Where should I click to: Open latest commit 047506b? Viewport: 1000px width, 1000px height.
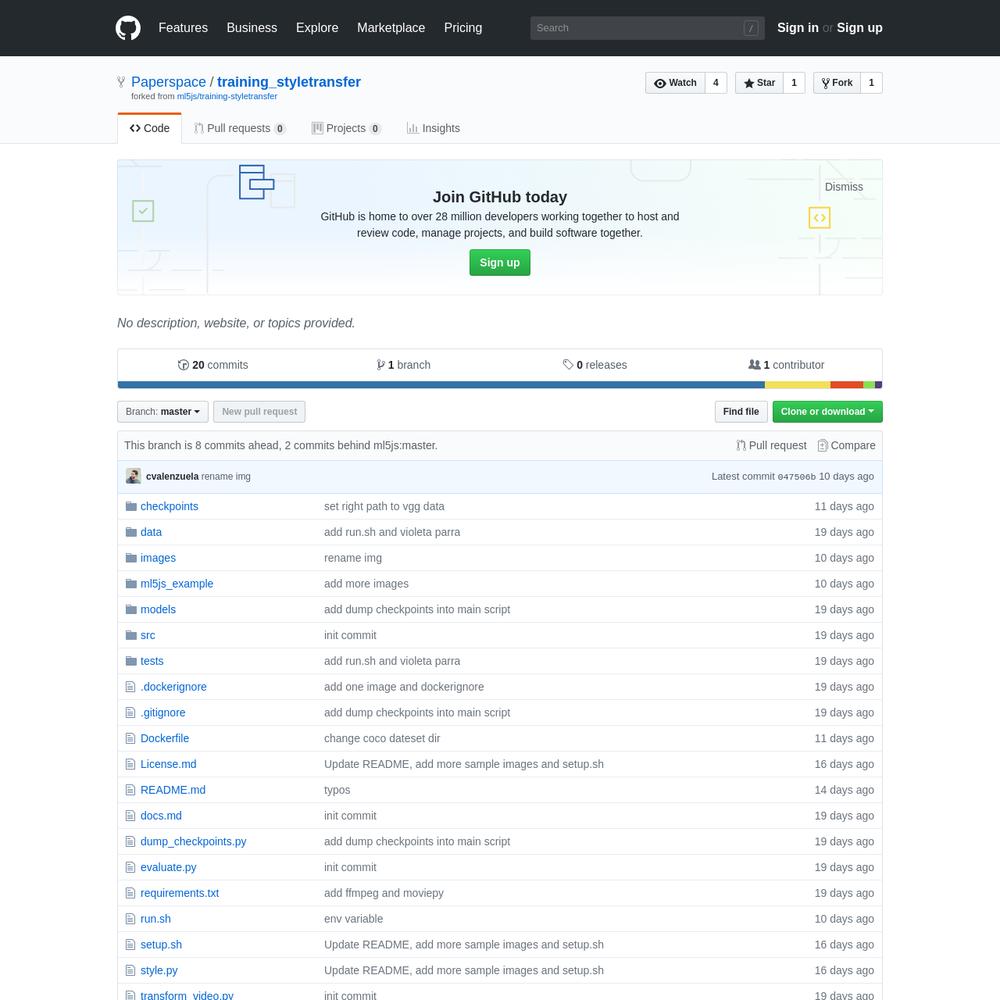point(797,477)
